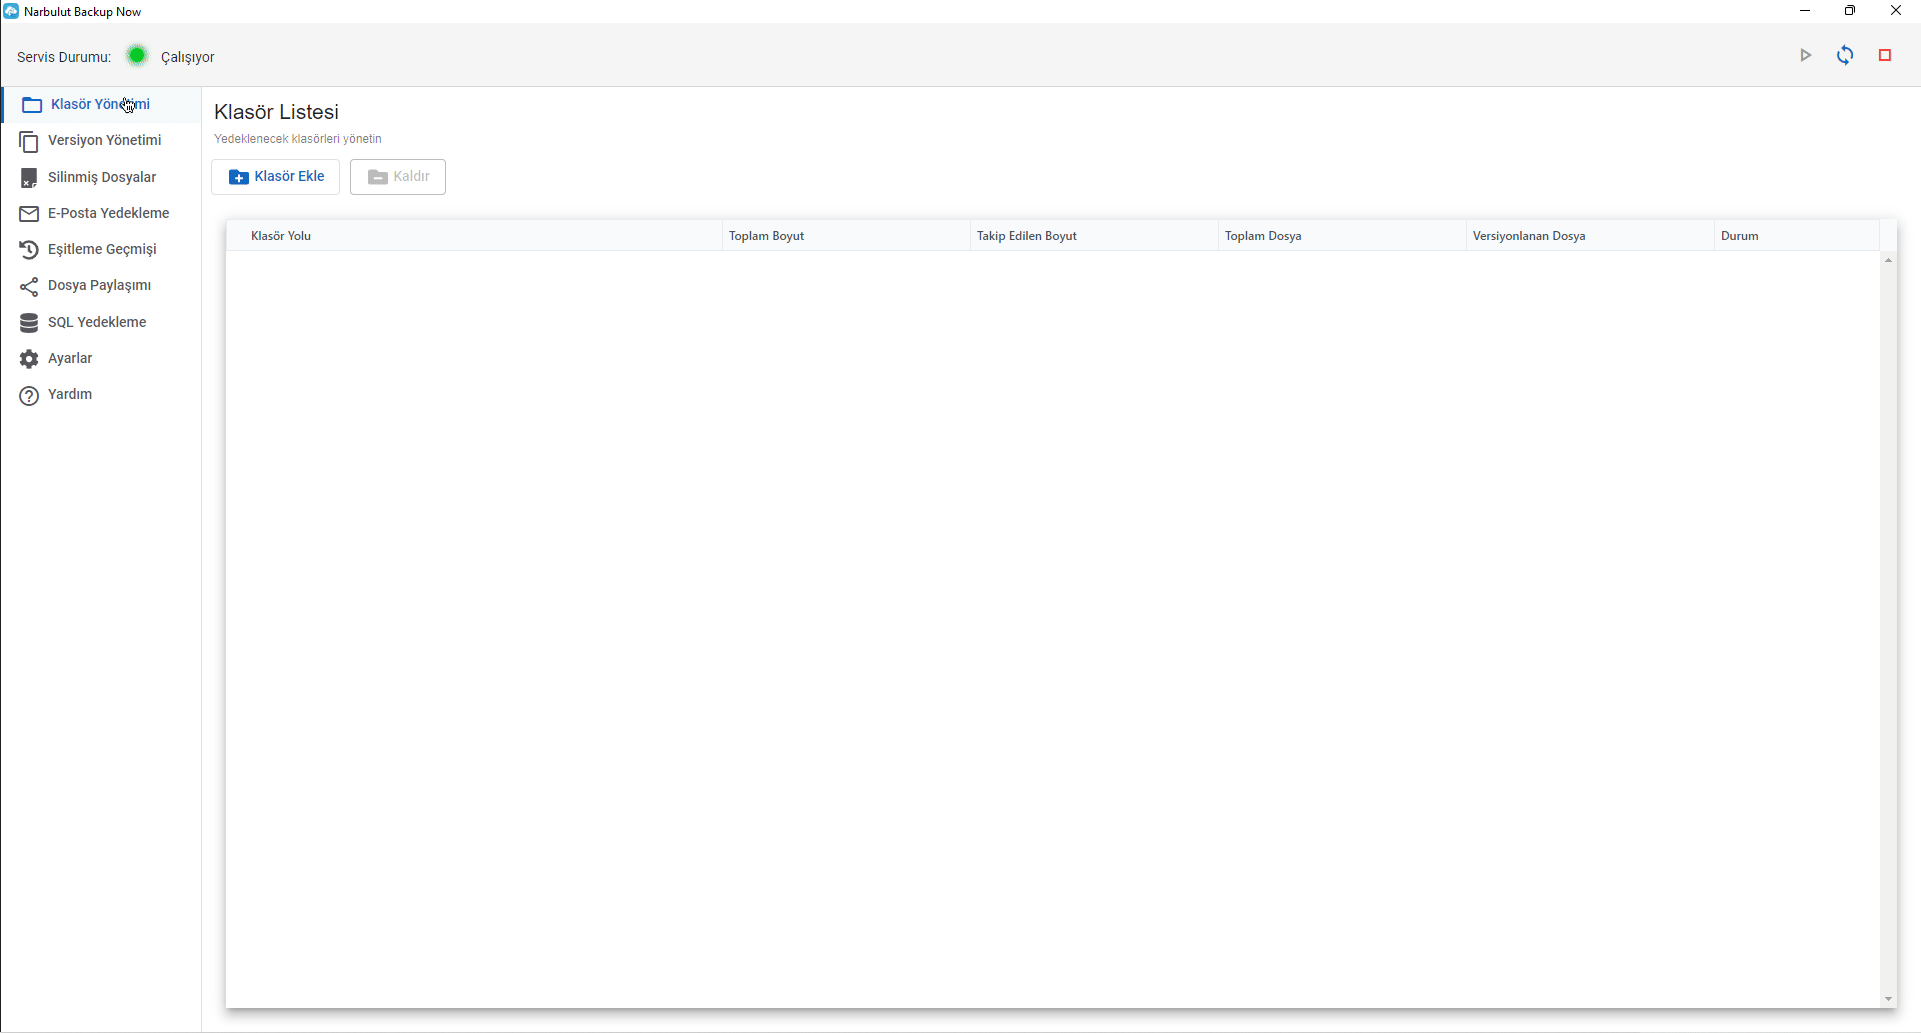
Task: Open Silinmiş Dosyalar section
Action: click(101, 178)
